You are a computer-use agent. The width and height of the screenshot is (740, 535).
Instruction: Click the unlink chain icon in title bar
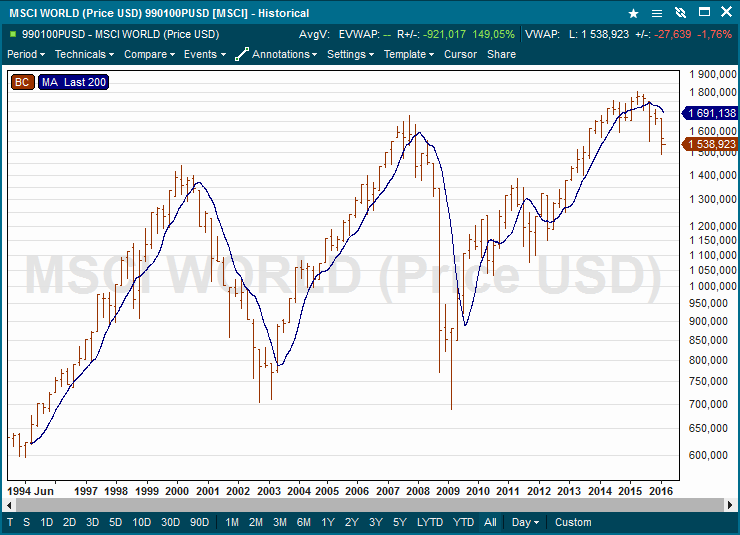tap(680, 13)
